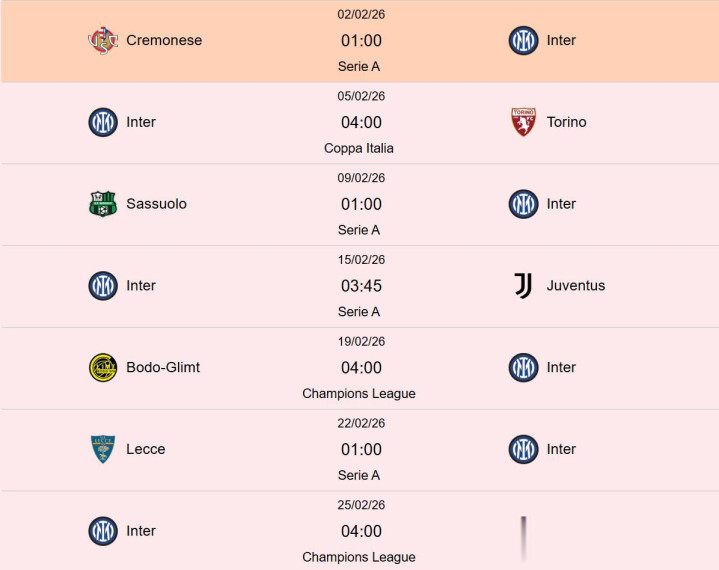Click the 03:45 kickoff time
This screenshot has height=570, width=719.
pyautogui.click(x=360, y=286)
